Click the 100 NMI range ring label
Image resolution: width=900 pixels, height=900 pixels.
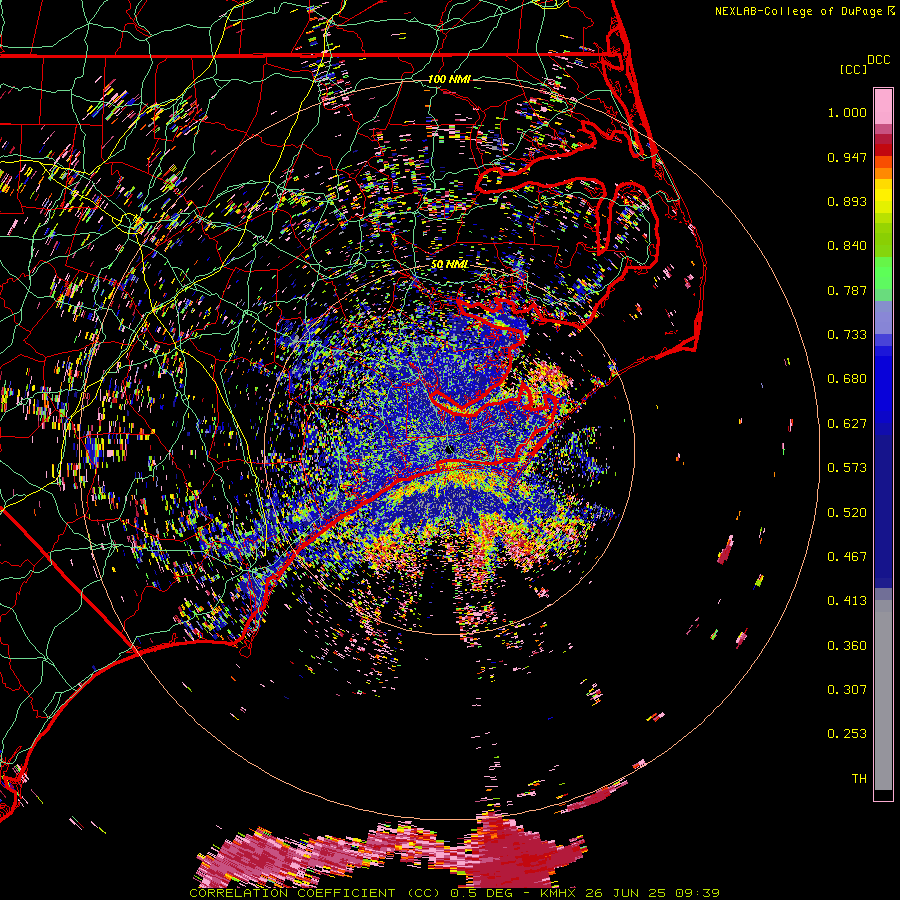(449, 79)
